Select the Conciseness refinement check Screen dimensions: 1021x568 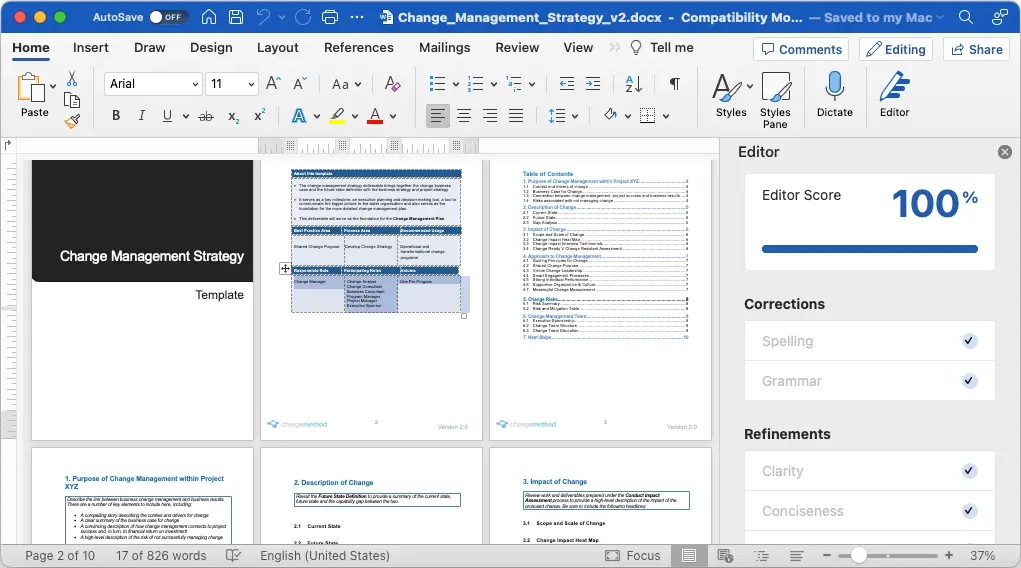[869, 511]
